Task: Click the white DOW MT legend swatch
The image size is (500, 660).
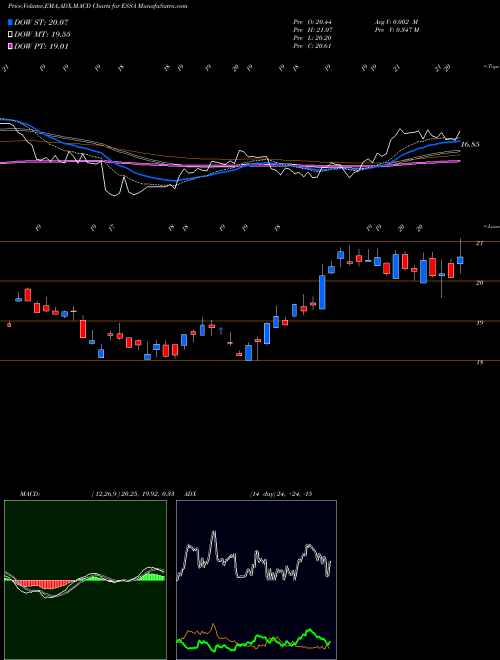Action: point(10,35)
